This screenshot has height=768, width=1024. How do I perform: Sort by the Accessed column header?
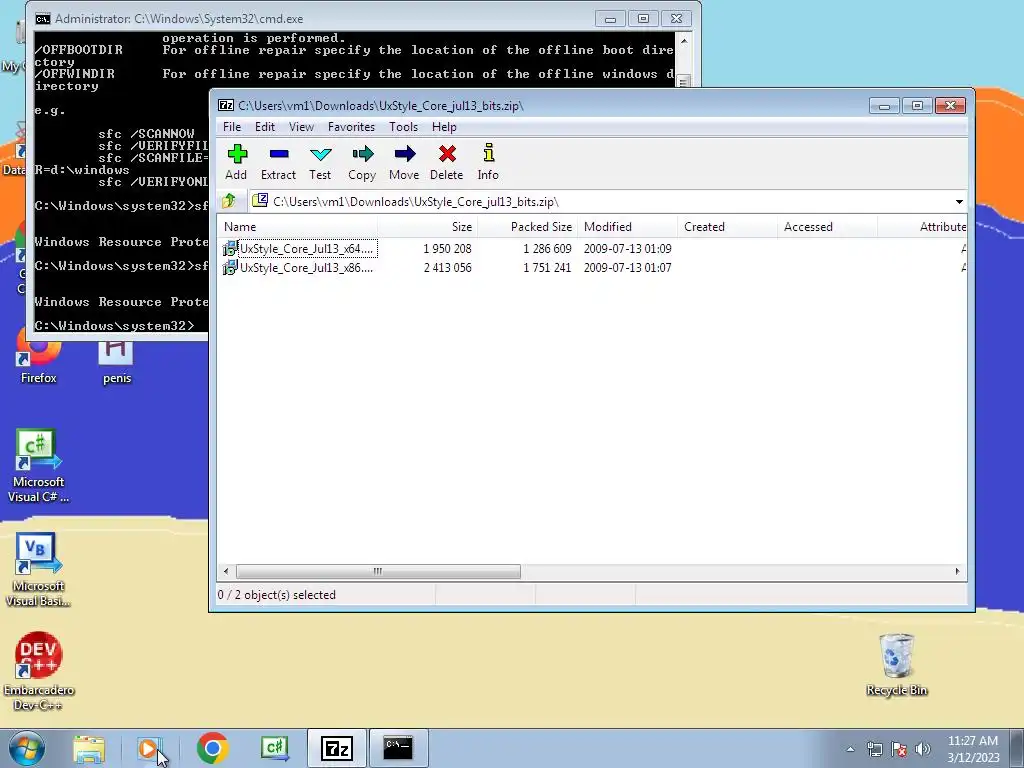pyautogui.click(x=827, y=227)
